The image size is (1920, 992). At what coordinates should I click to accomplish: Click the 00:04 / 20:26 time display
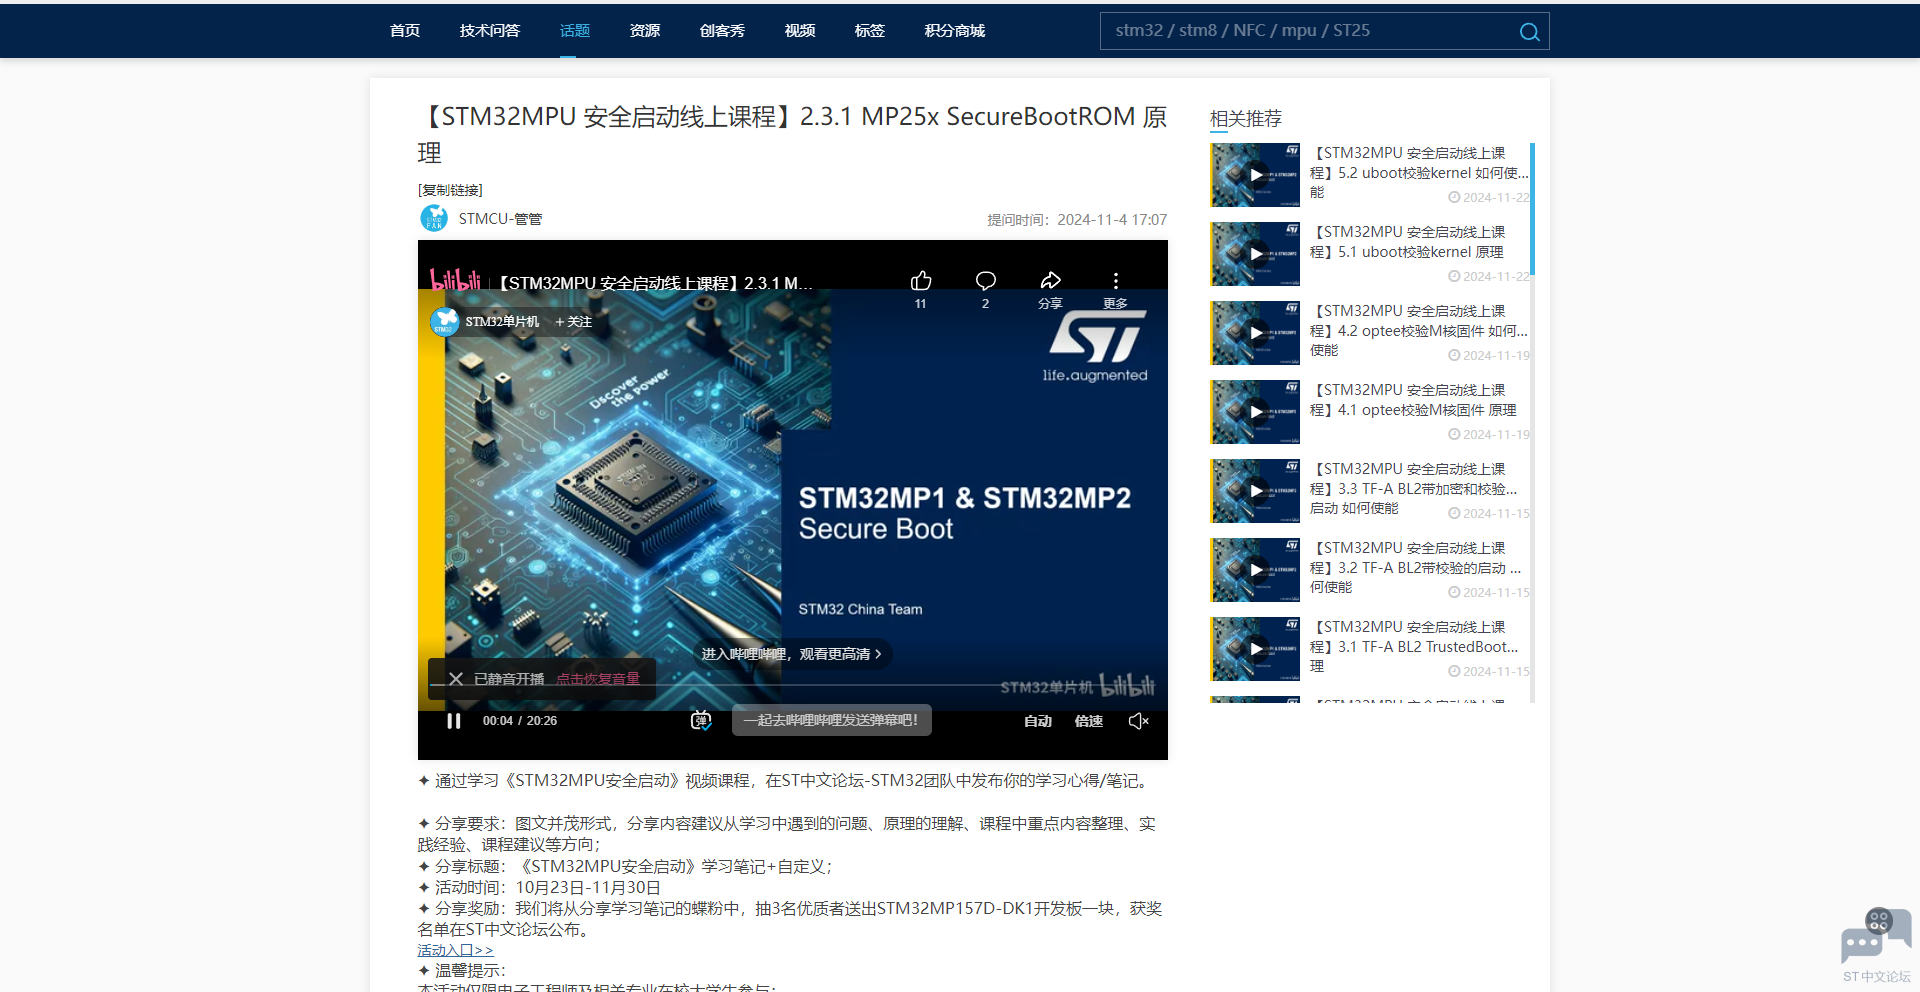click(520, 721)
